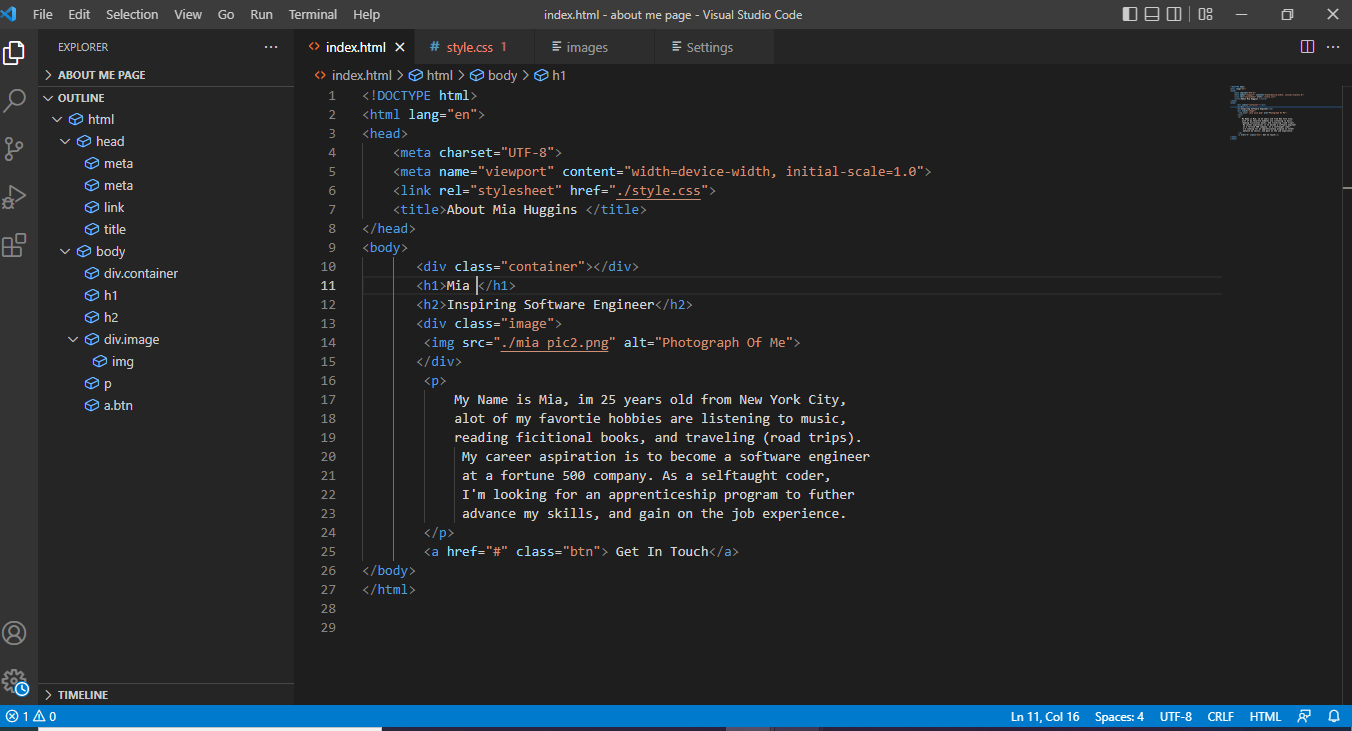Screen dimensions: 1352x731
Task: Click the Accounts icon in the activity bar
Action: (14, 632)
